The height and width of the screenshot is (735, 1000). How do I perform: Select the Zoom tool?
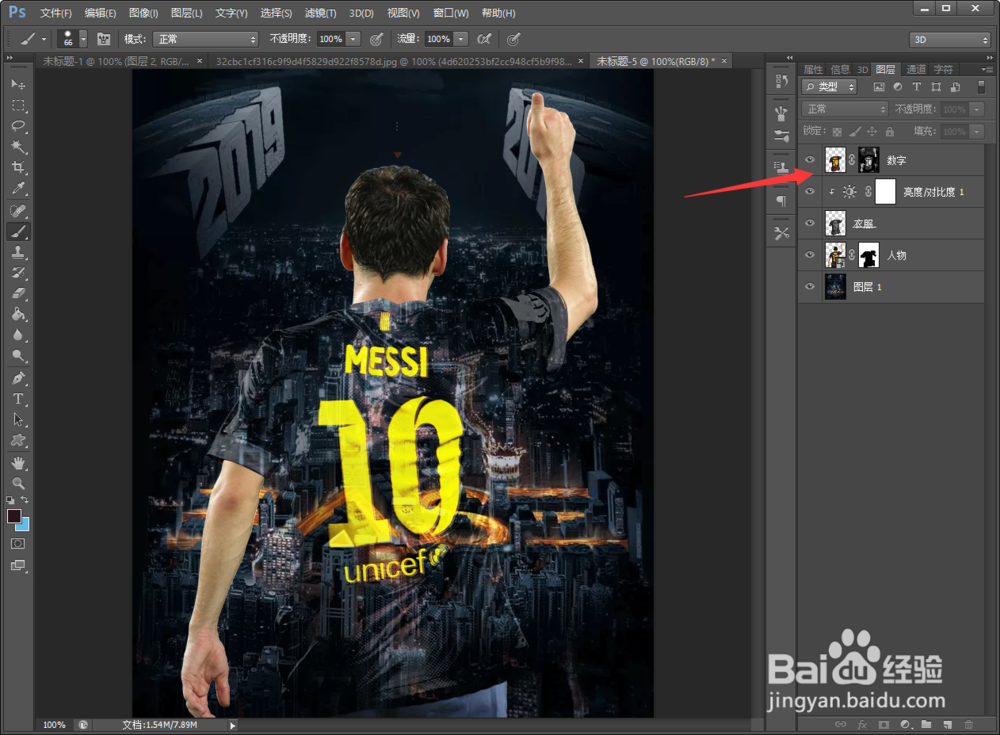tap(18, 483)
